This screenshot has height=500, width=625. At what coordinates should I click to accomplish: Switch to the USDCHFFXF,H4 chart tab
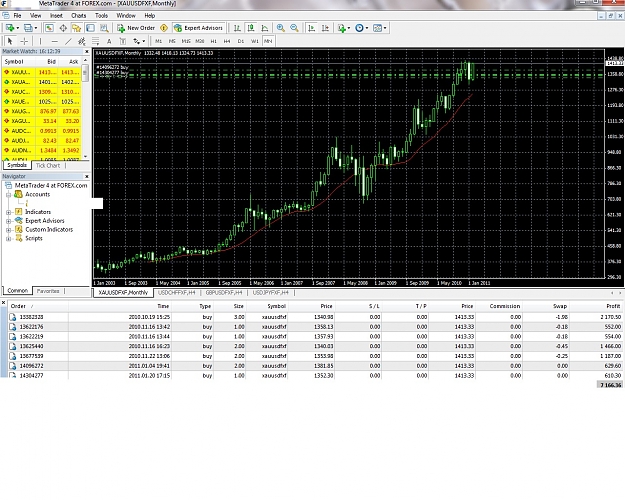click(177, 293)
